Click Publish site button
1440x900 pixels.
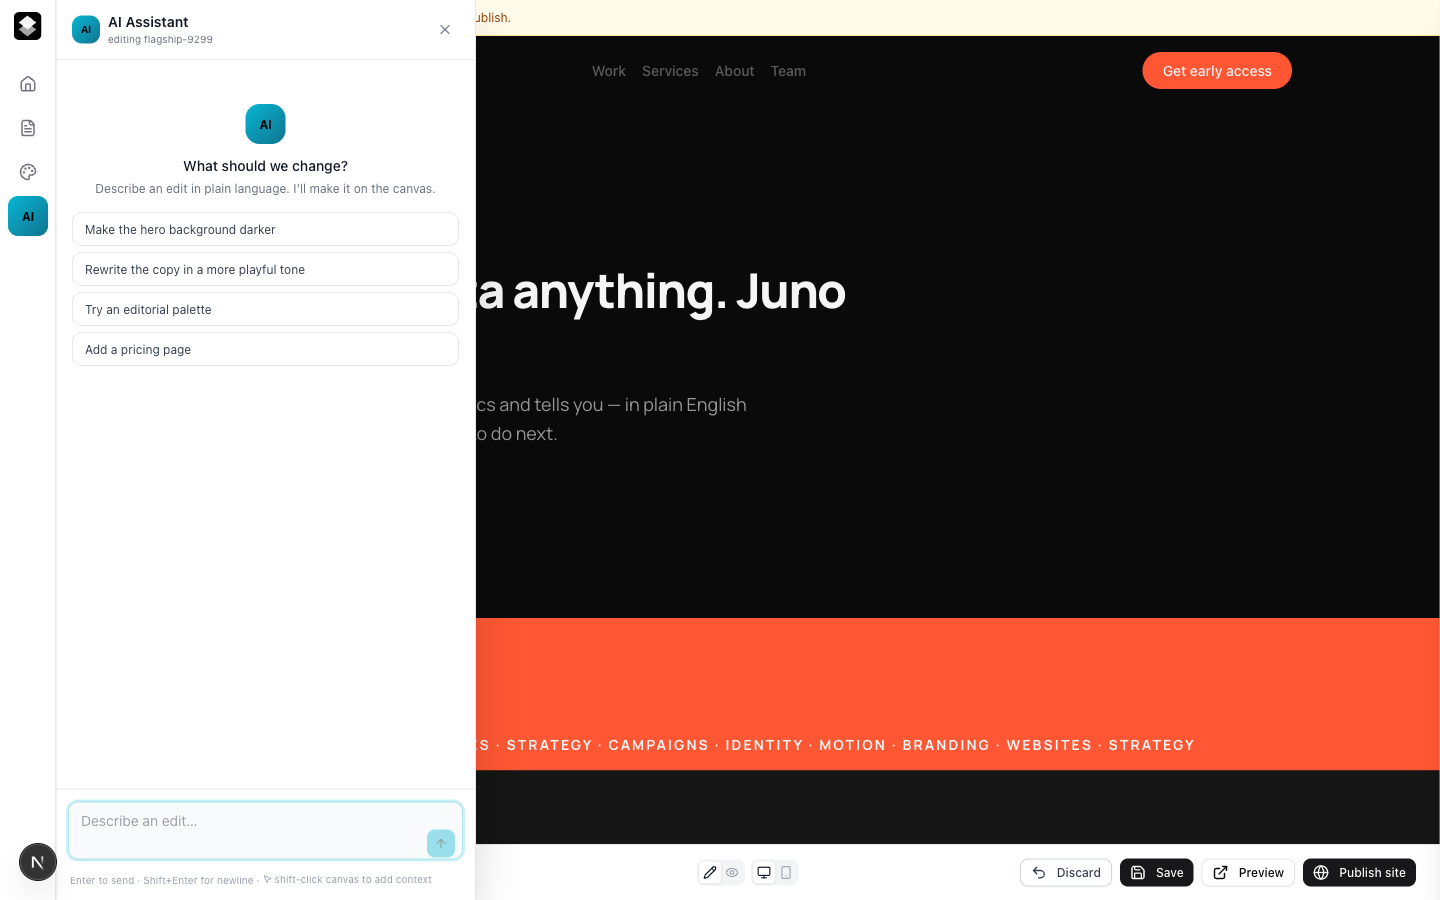[x=1359, y=873]
